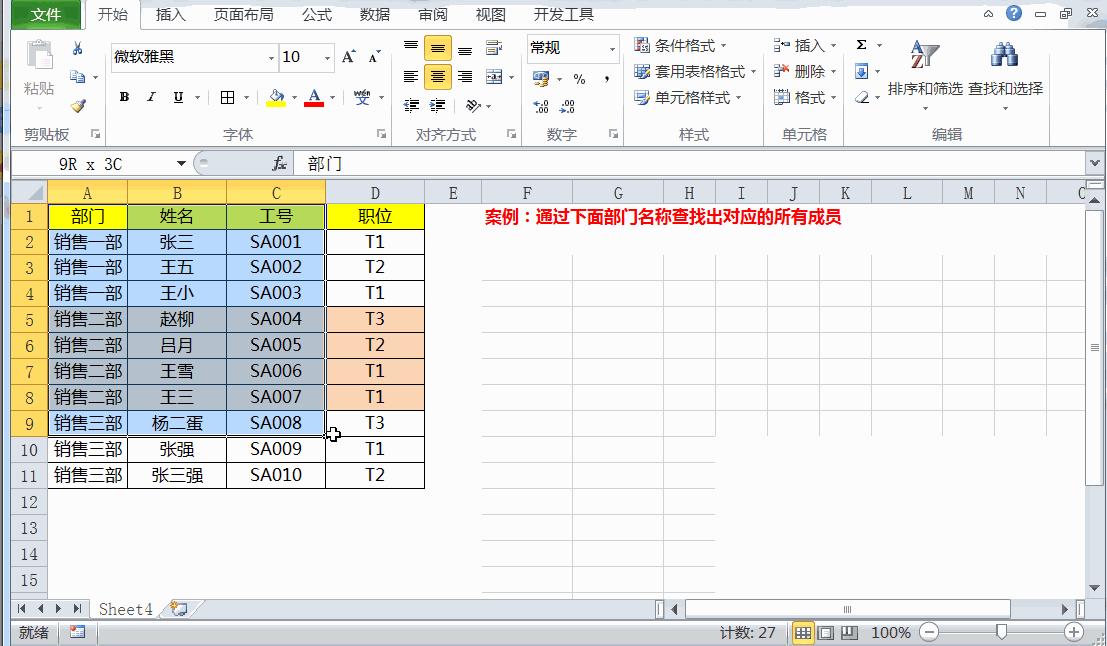Click the Cut scissors icon
Viewport: 1107px width, 646px height.
[76, 49]
